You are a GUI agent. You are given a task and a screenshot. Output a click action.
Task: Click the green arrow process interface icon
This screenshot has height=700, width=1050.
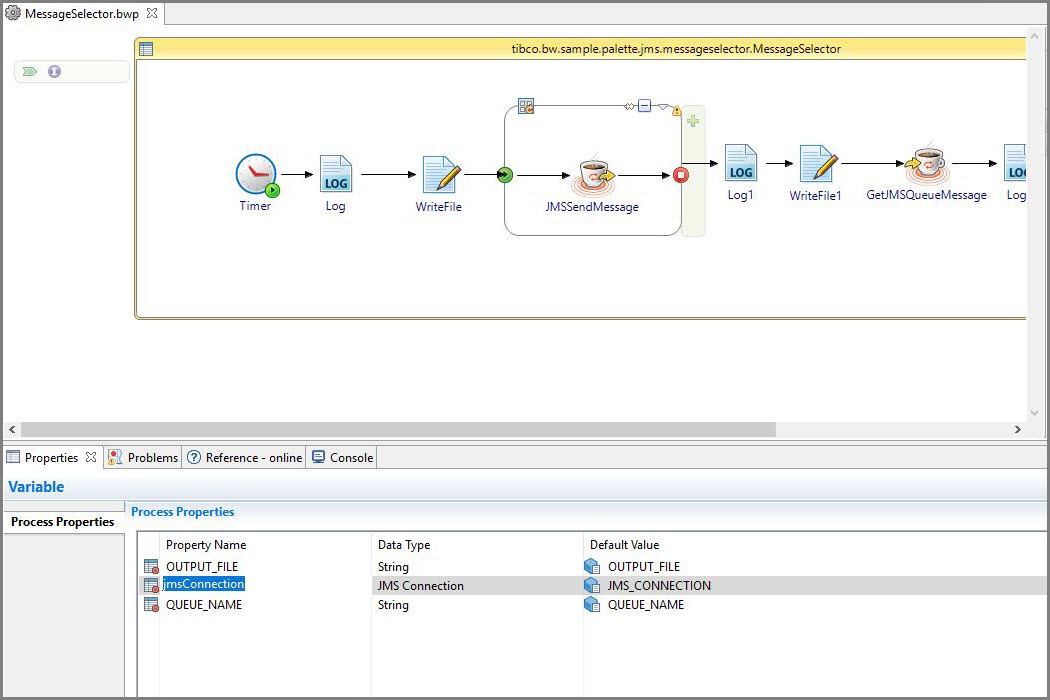(29, 72)
